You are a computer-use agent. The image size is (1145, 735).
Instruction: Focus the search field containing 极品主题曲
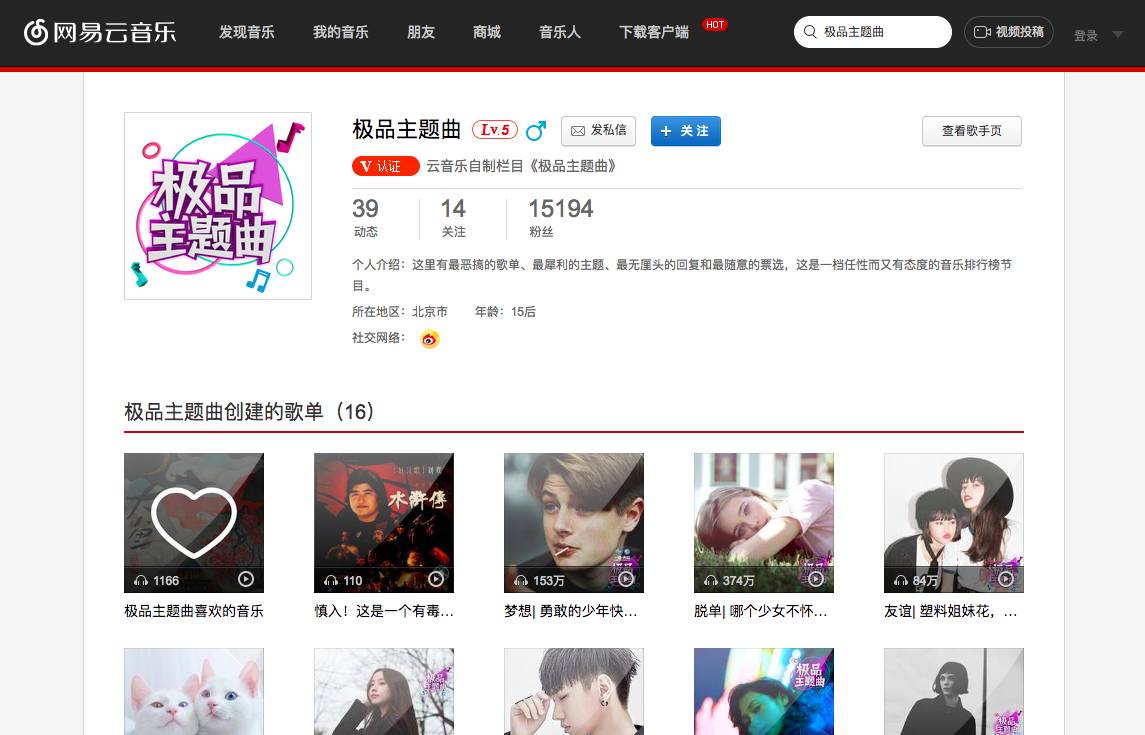[873, 32]
